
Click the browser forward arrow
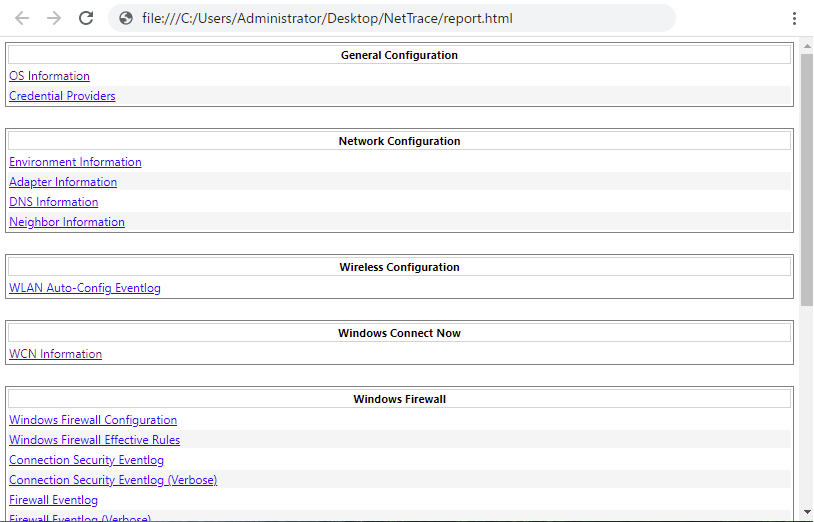pyautogui.click(x=53, y=18)
